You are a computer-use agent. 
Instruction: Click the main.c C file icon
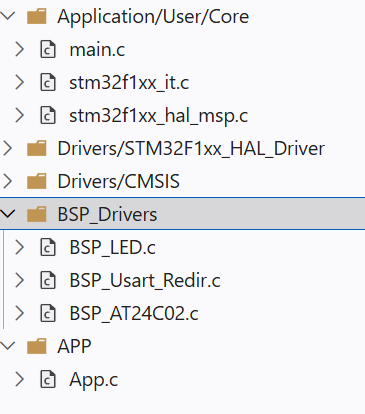(48, 49)
